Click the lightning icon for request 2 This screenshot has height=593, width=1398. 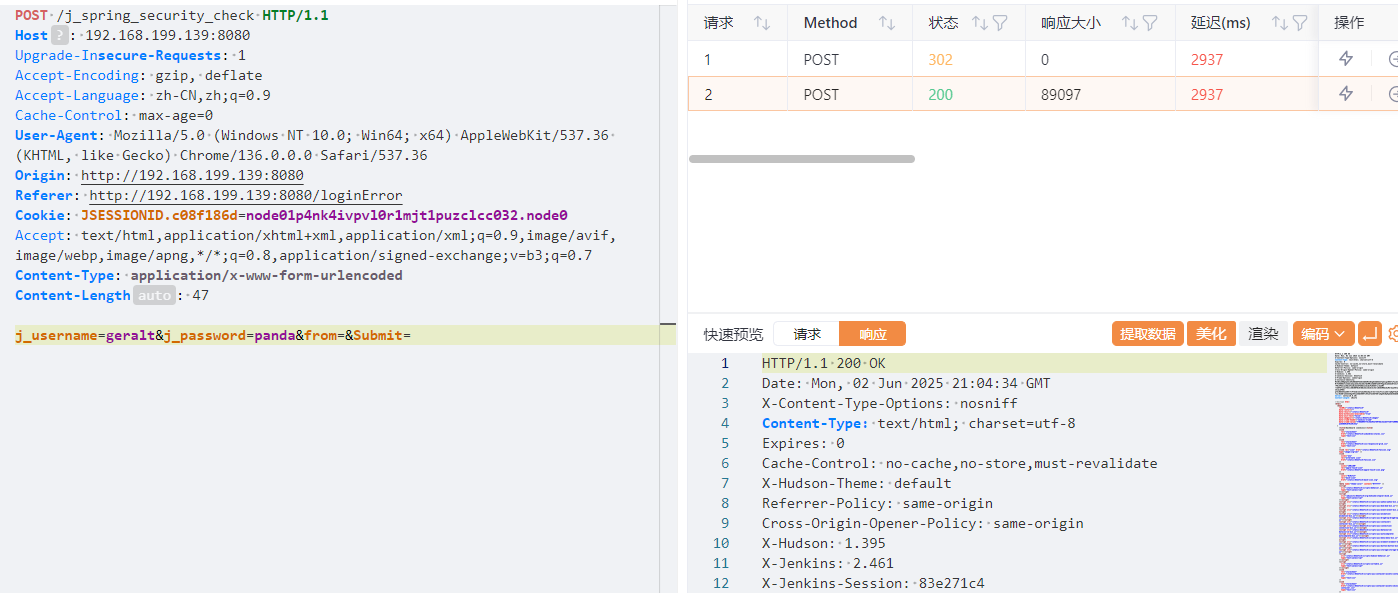coord(1346,94)
